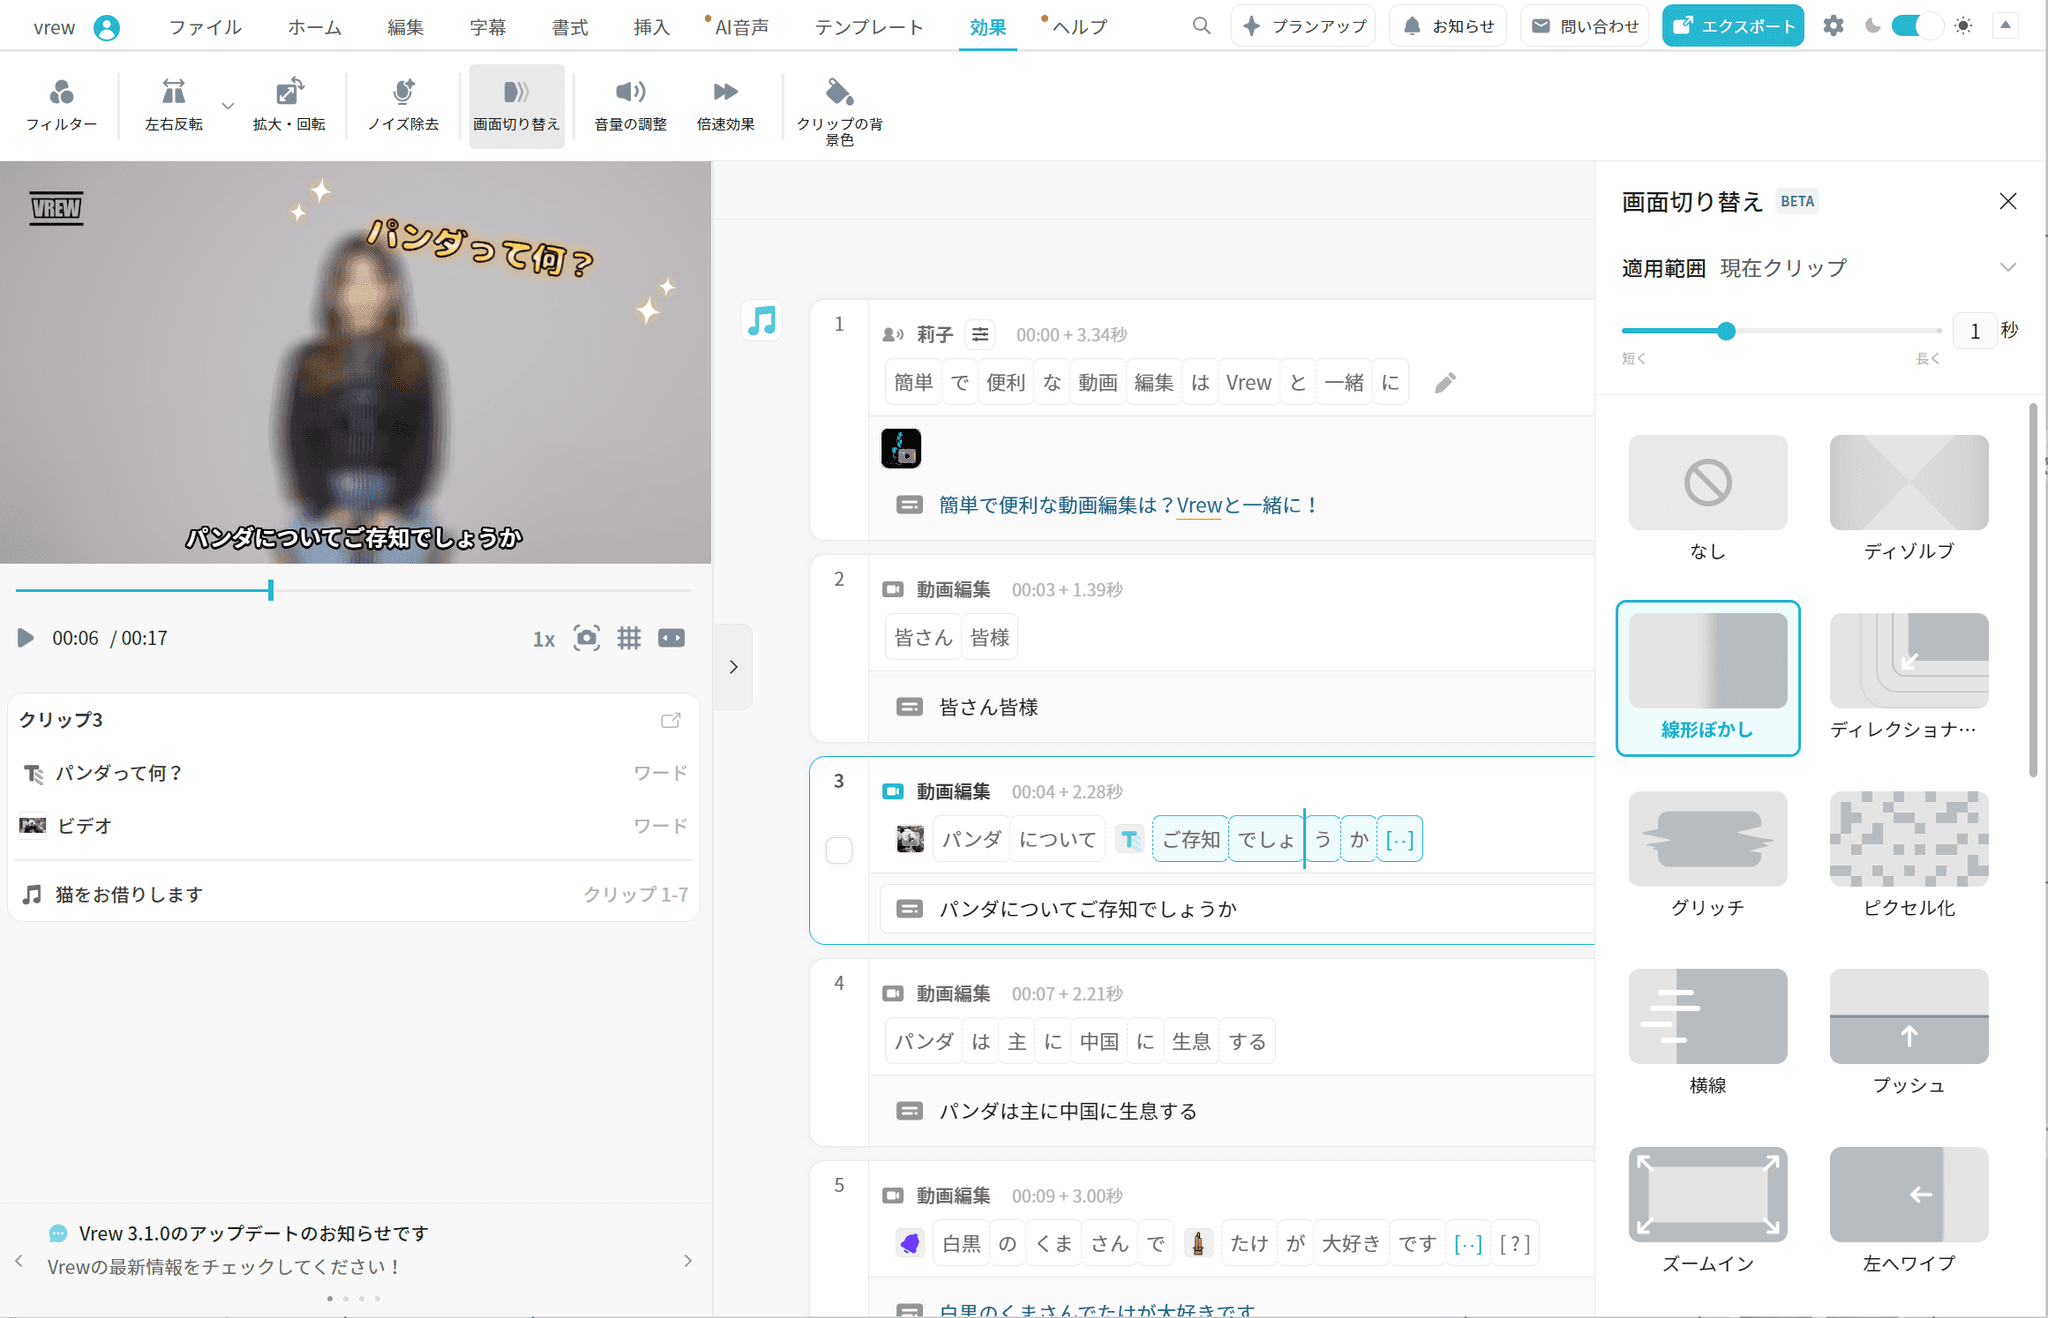Click the music note icon beside clip 1
This screenshot has height=1318, width=2048.
point(762,321)
